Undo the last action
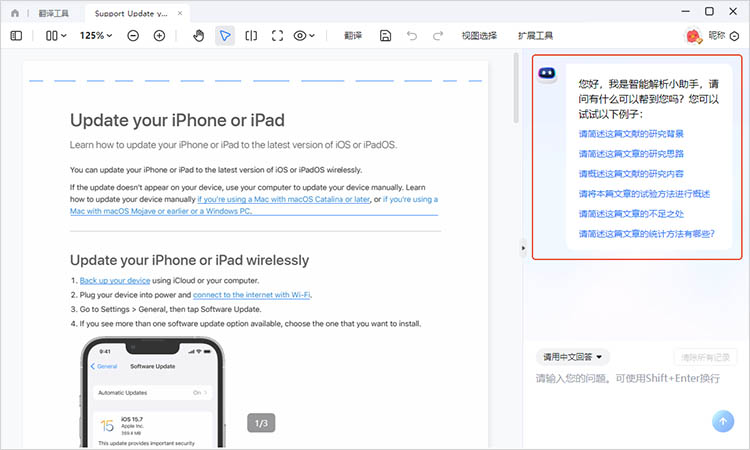 click(x=412, y=35)
